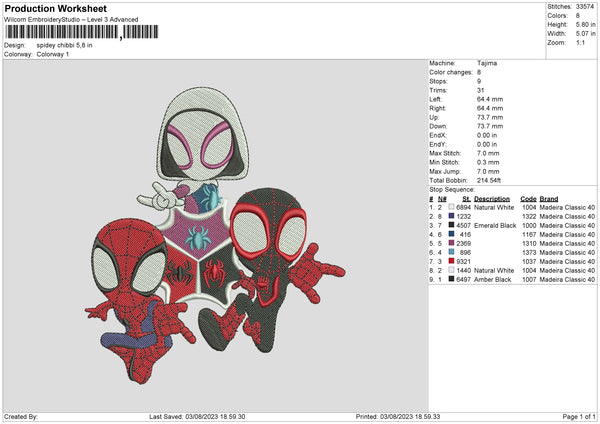600x424 pixels.
Task: Click the Max Jump value 7.0 mm
Action: click(488, 171)
